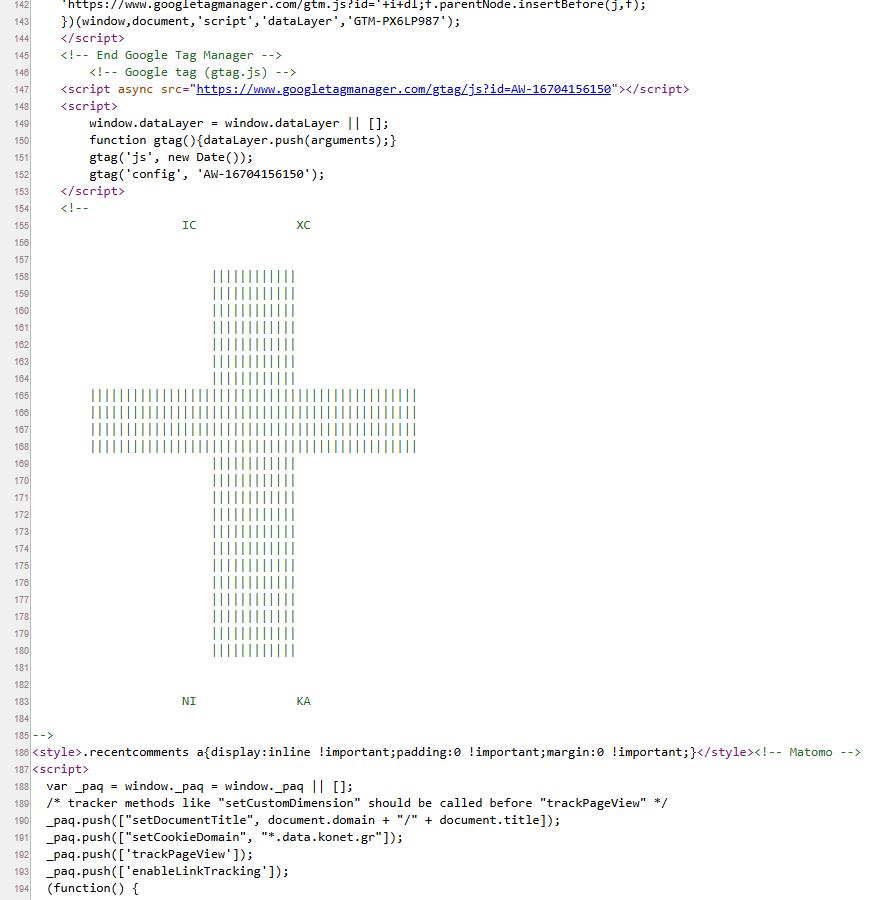Click 'window.dataLayer' on line 149
The height and width of the screenshot is (900, 896).
click(146, 123)
